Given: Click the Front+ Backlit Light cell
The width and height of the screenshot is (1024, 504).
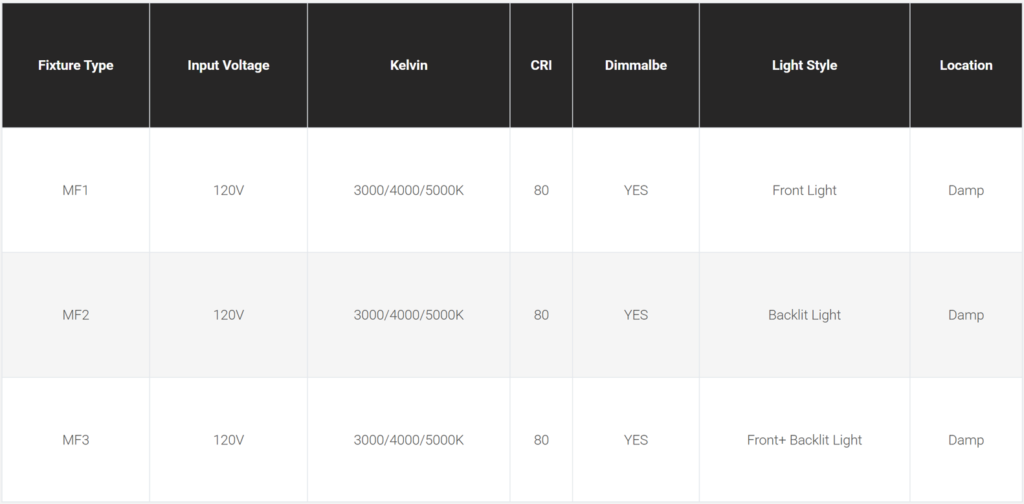Looking at the screenshot, I should (x=804, y=440).
